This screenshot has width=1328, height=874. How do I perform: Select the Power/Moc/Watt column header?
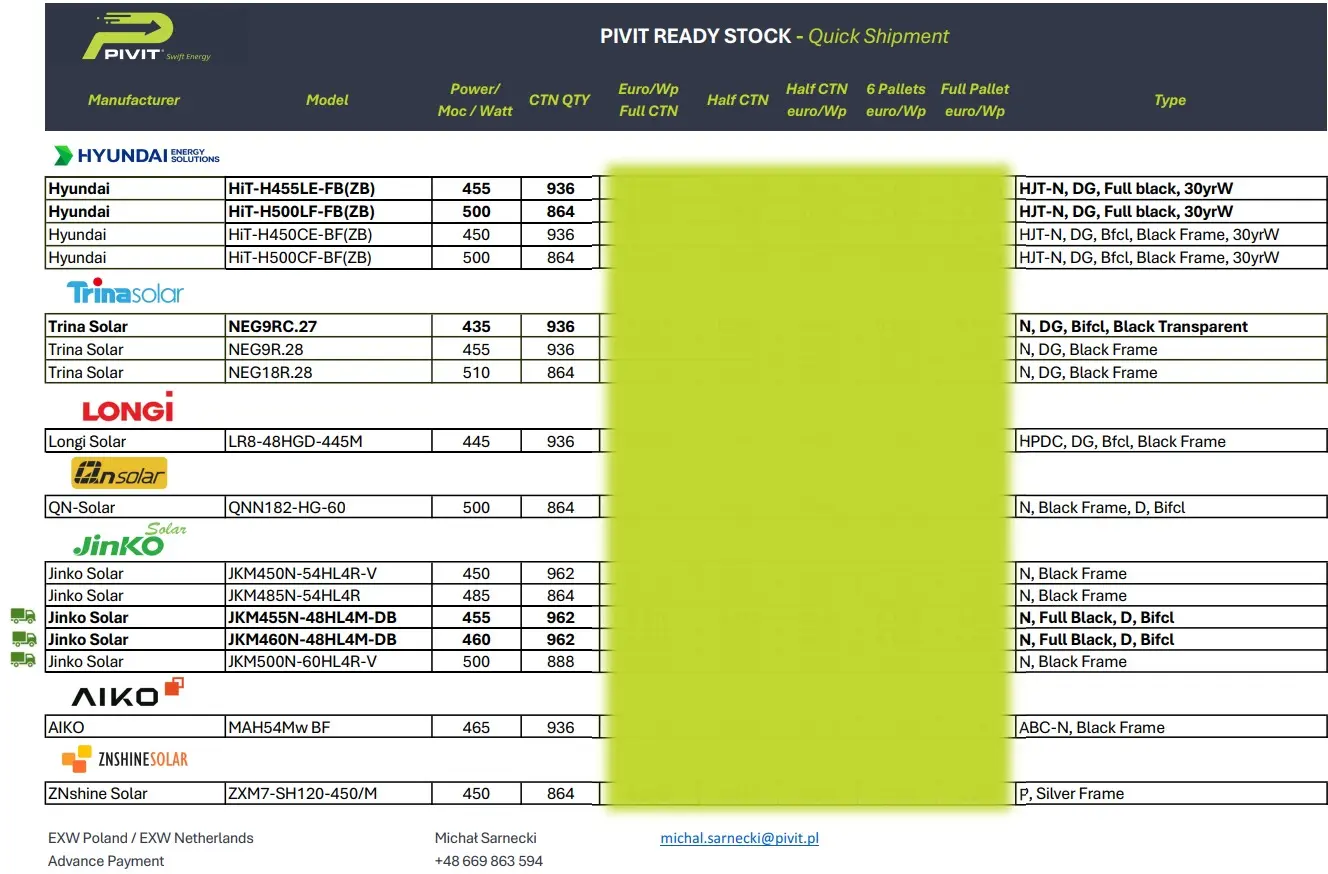(x=475, y=100)
